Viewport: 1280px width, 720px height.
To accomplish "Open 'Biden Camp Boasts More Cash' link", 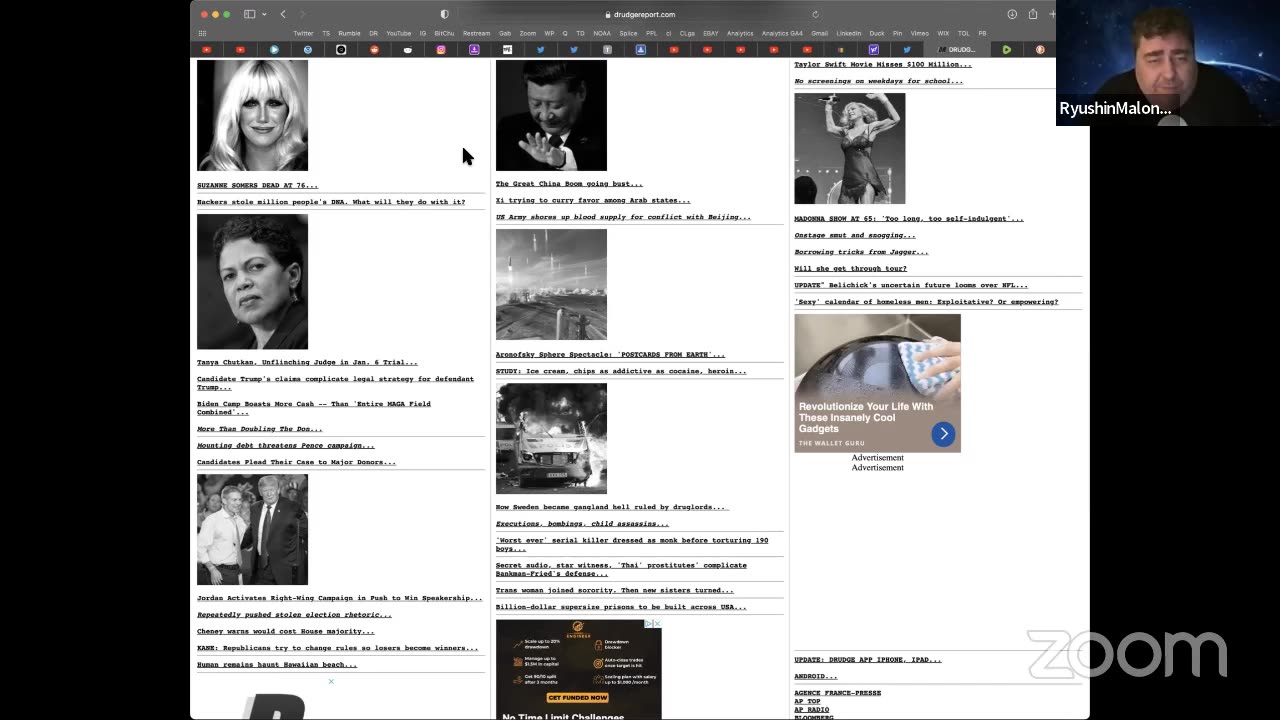I will coord(314,408).
